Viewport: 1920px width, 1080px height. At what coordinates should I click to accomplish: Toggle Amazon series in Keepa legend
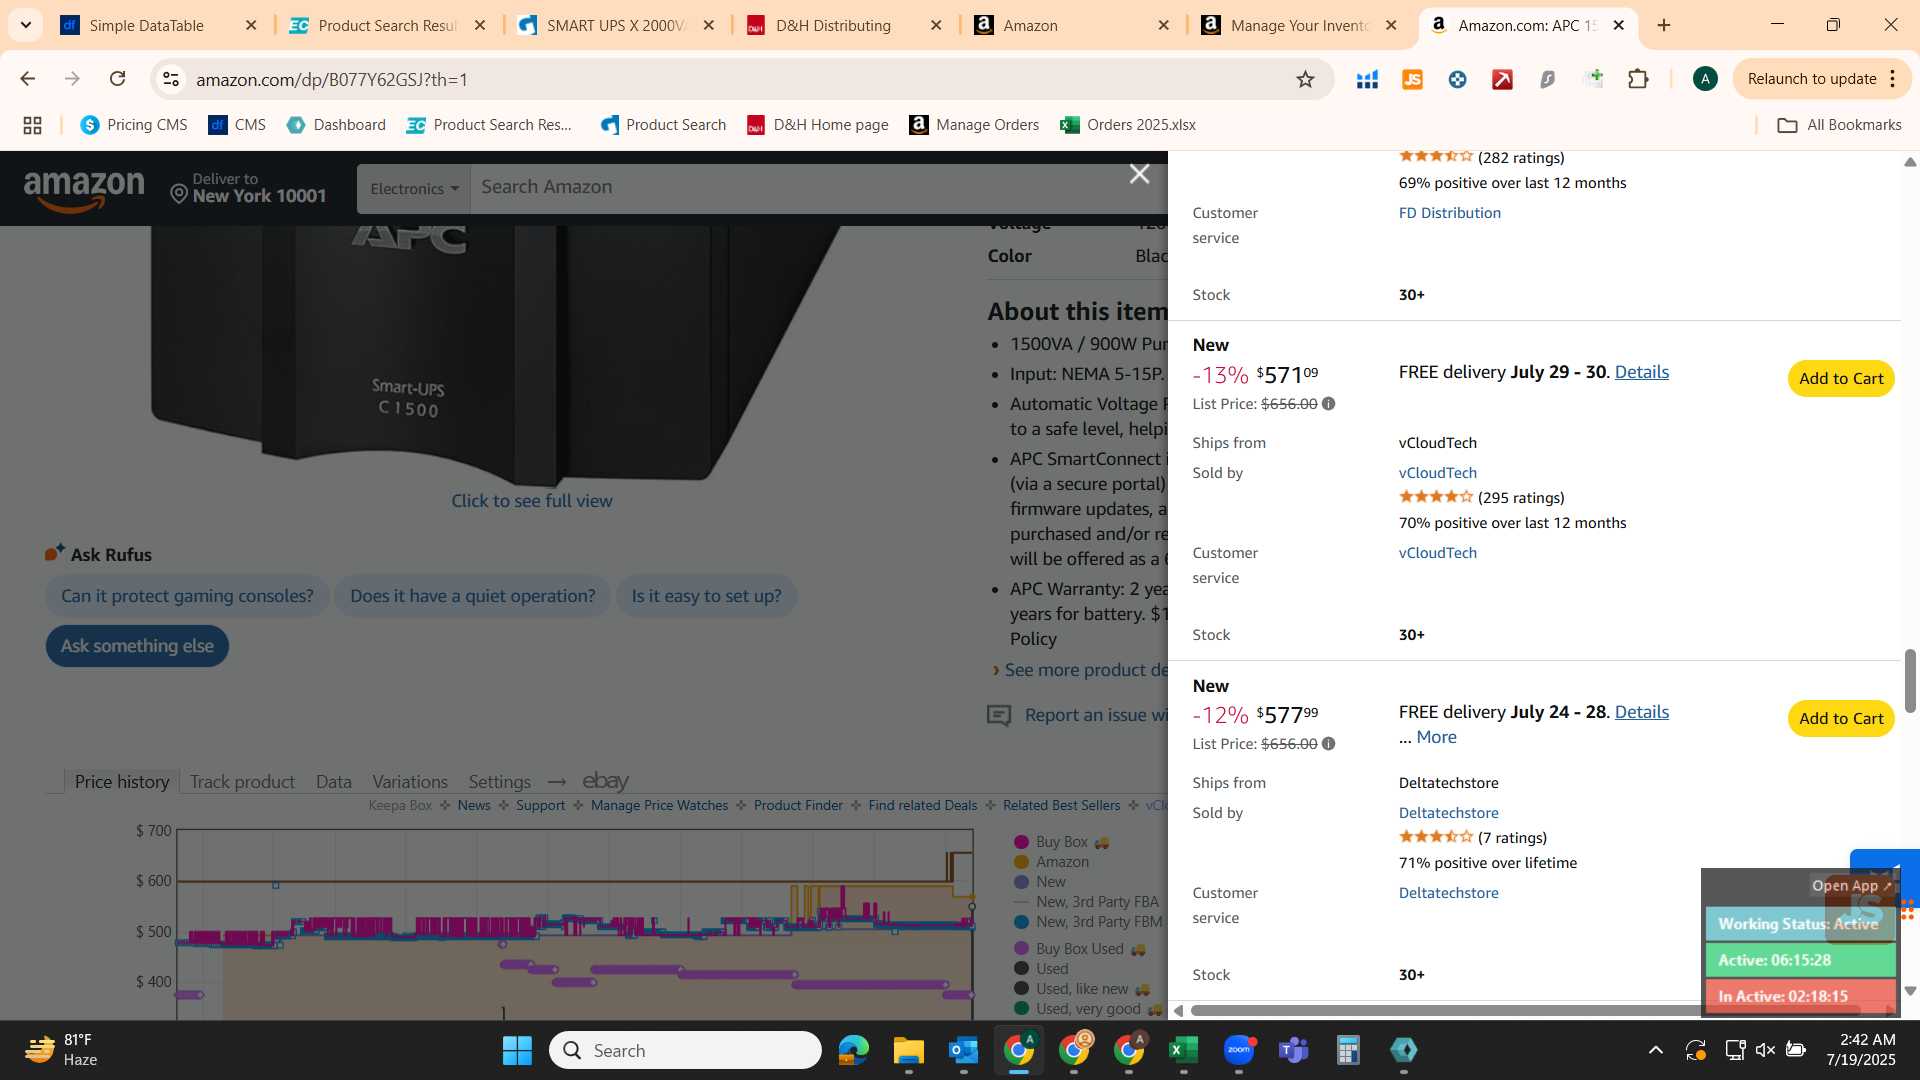(1051, 862)
